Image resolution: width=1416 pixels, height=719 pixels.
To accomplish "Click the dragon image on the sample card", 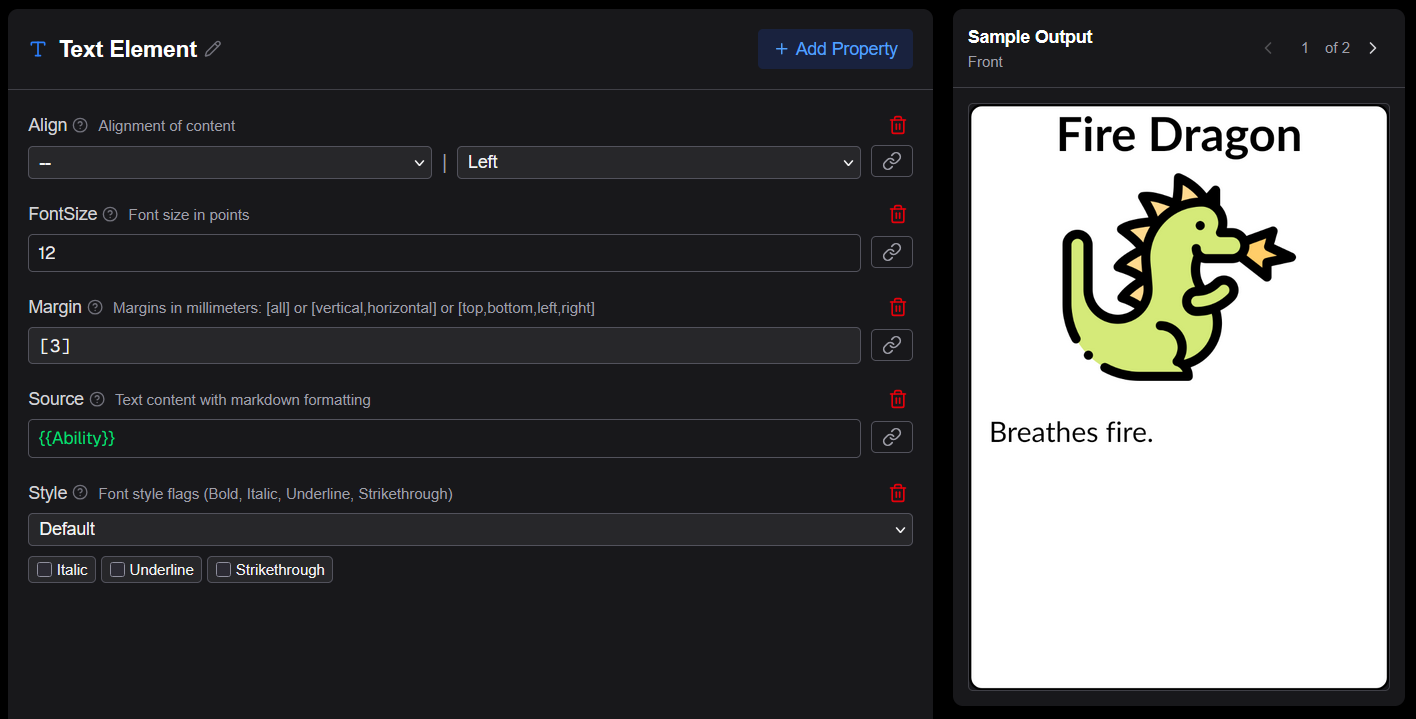I will [1179, 277].
